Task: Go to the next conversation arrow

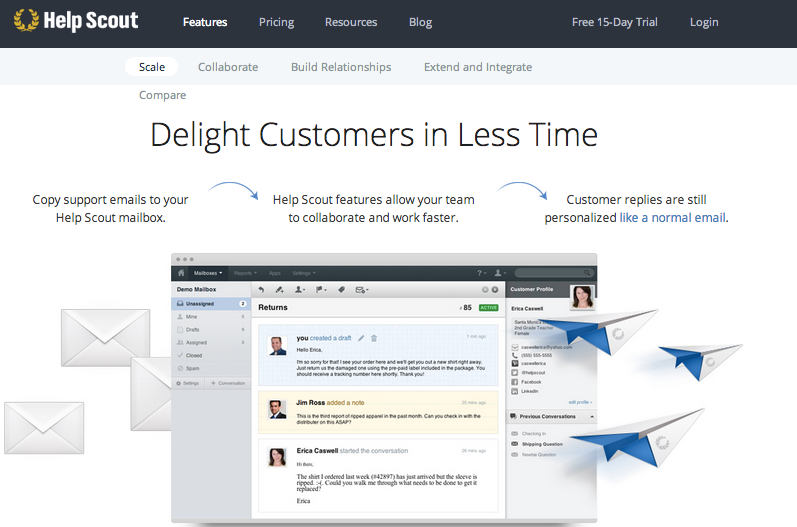Action: click(495, 290)
